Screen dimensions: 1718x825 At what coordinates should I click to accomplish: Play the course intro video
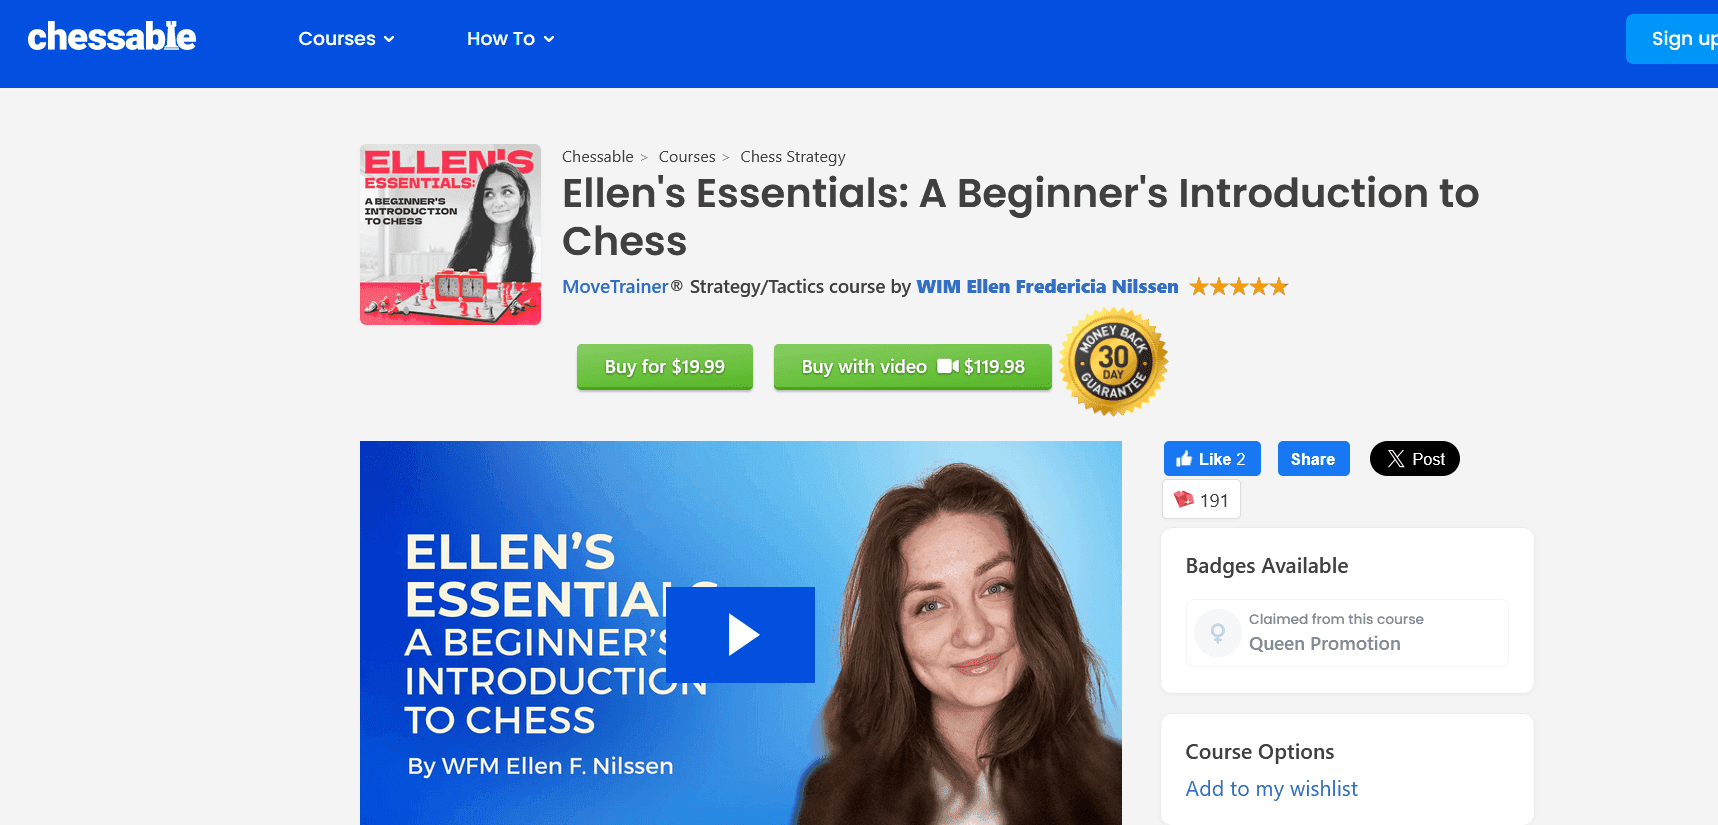[x=740, y=635]
